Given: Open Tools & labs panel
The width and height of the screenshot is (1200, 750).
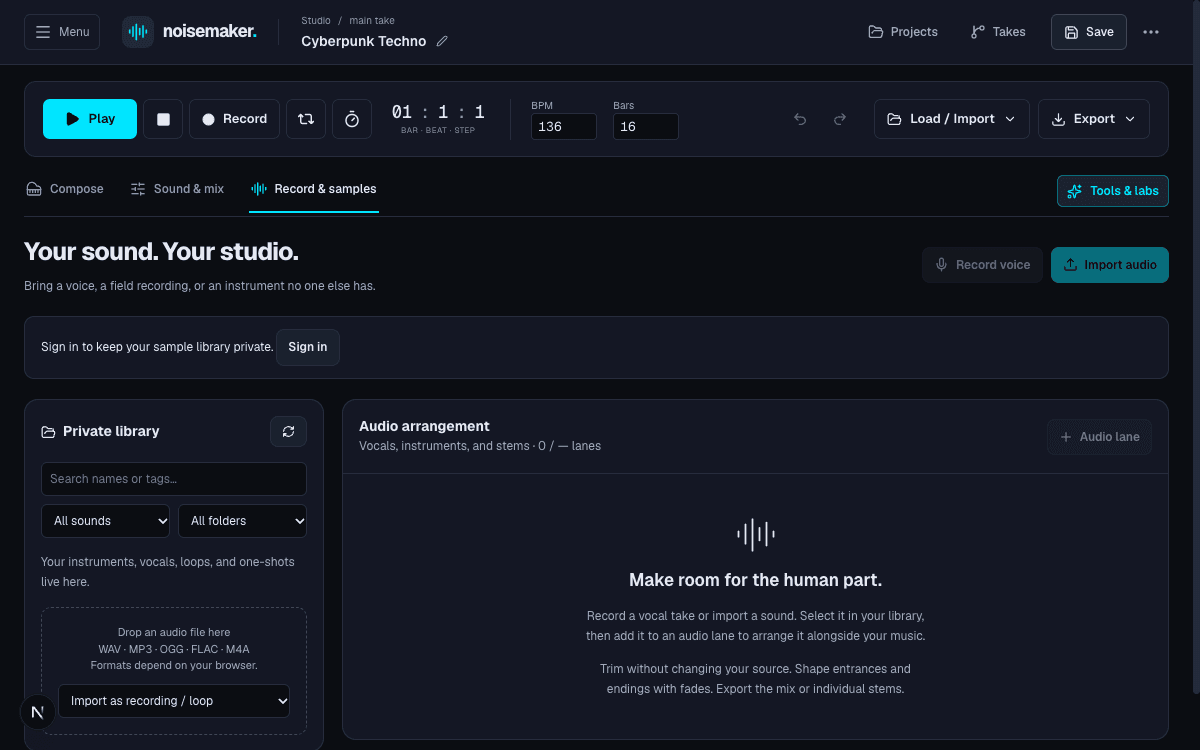Looking at the screenshot, I should 1113,191.
